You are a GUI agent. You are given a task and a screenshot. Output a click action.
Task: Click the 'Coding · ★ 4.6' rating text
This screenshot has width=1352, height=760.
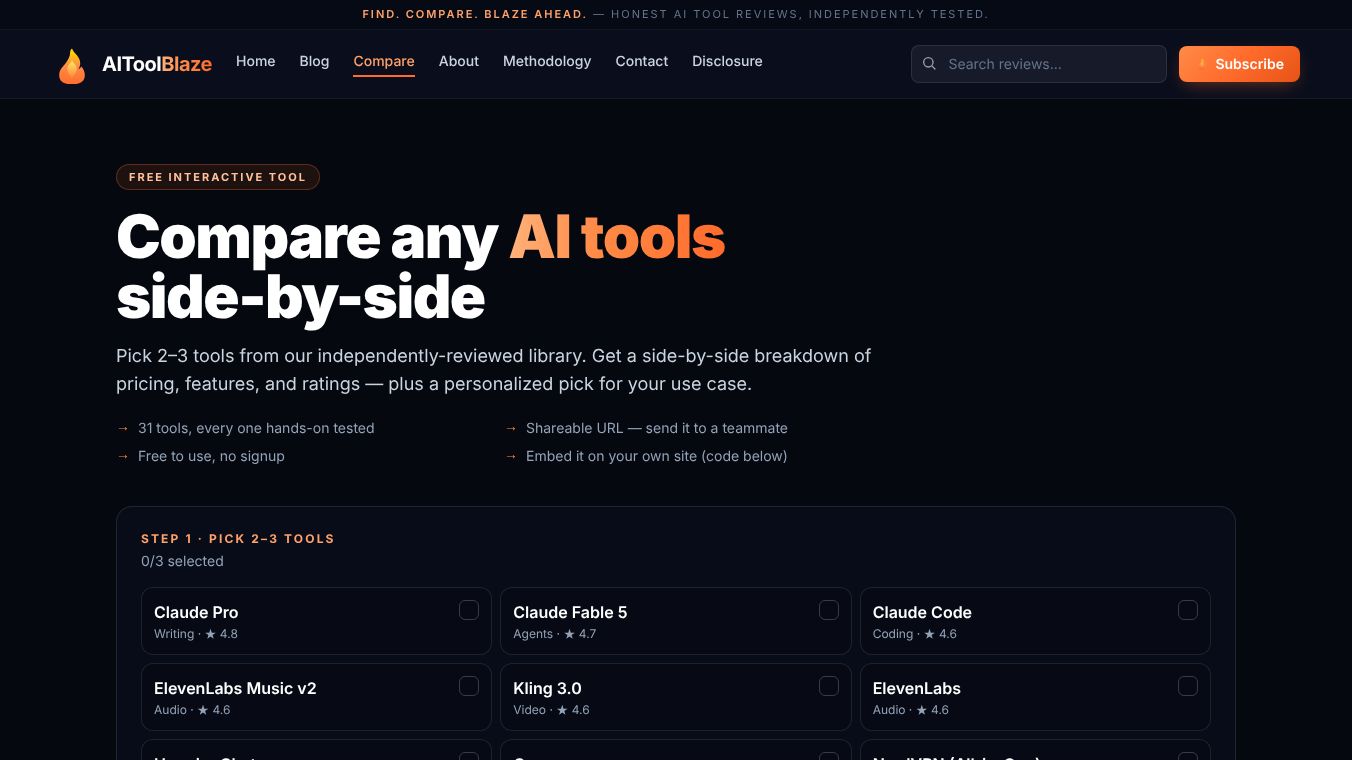pos(915,634)
